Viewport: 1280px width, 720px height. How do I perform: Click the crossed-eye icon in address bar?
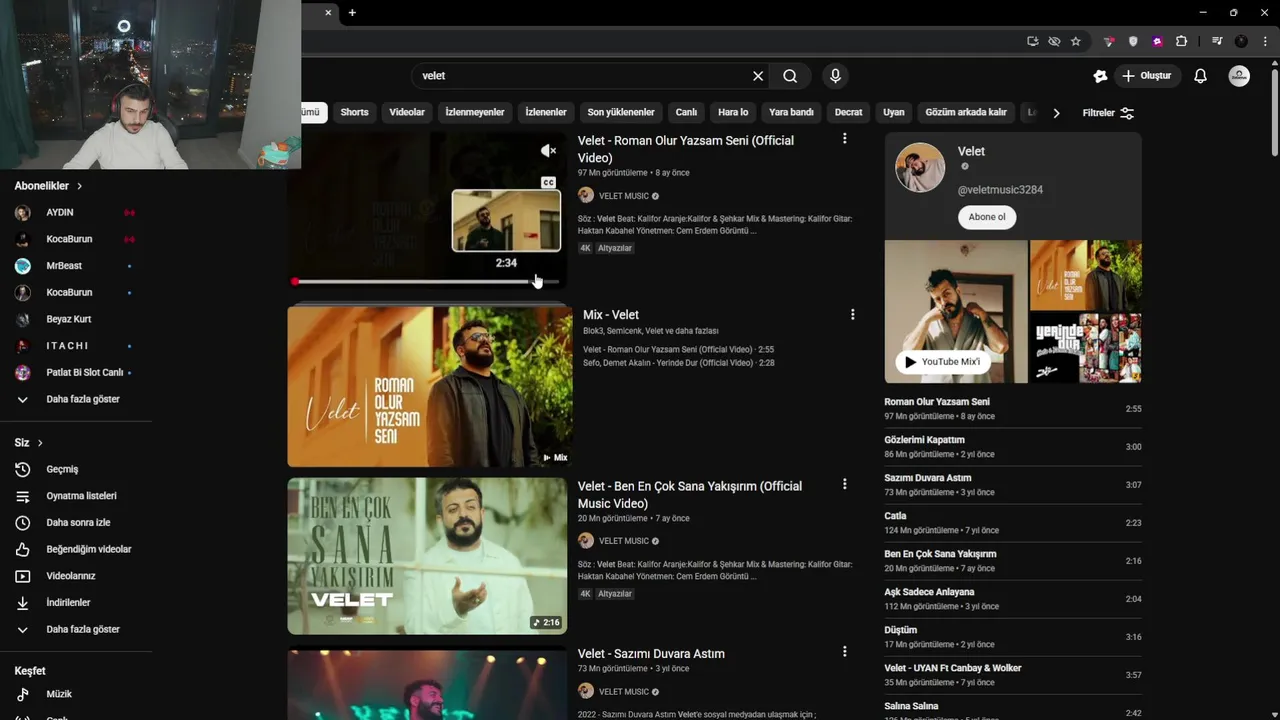(1054, 41)
